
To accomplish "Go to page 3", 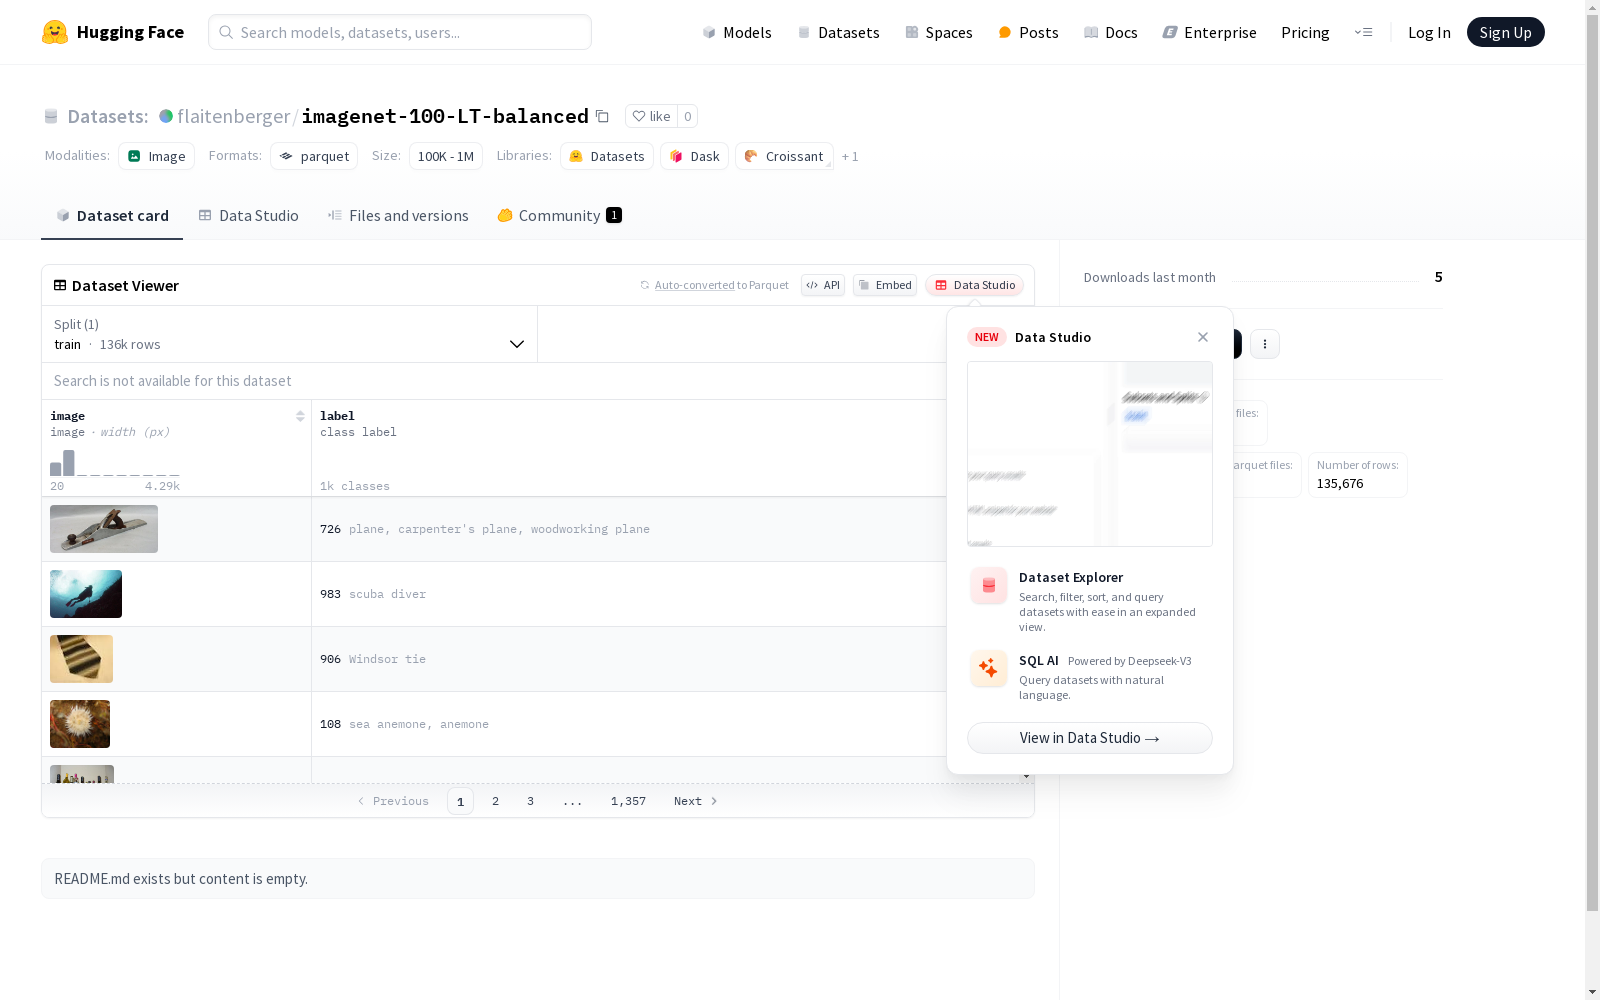I will [530, 801].
